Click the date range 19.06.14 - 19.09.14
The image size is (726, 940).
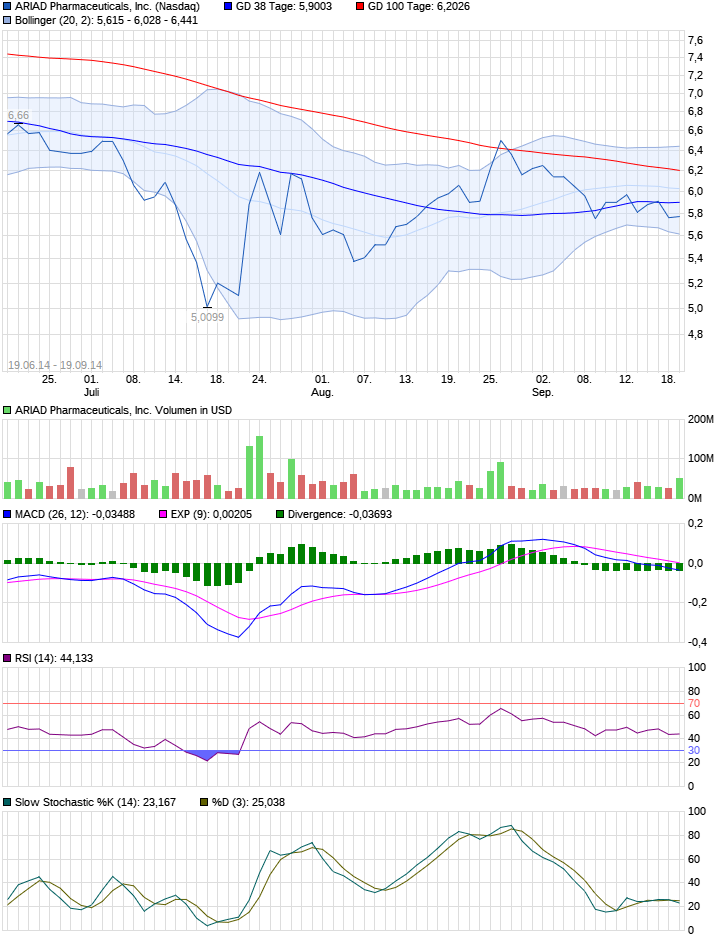pos(55,365)
